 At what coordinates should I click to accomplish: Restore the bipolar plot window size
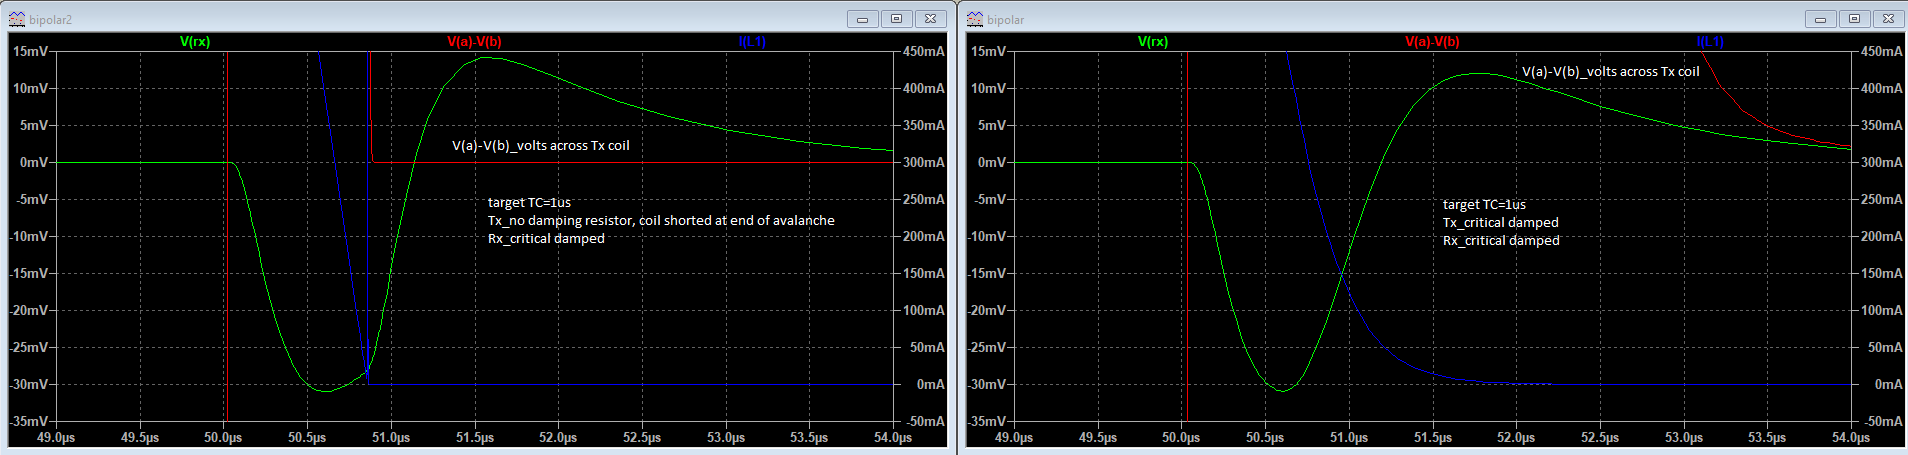(x=1854, y=19)
